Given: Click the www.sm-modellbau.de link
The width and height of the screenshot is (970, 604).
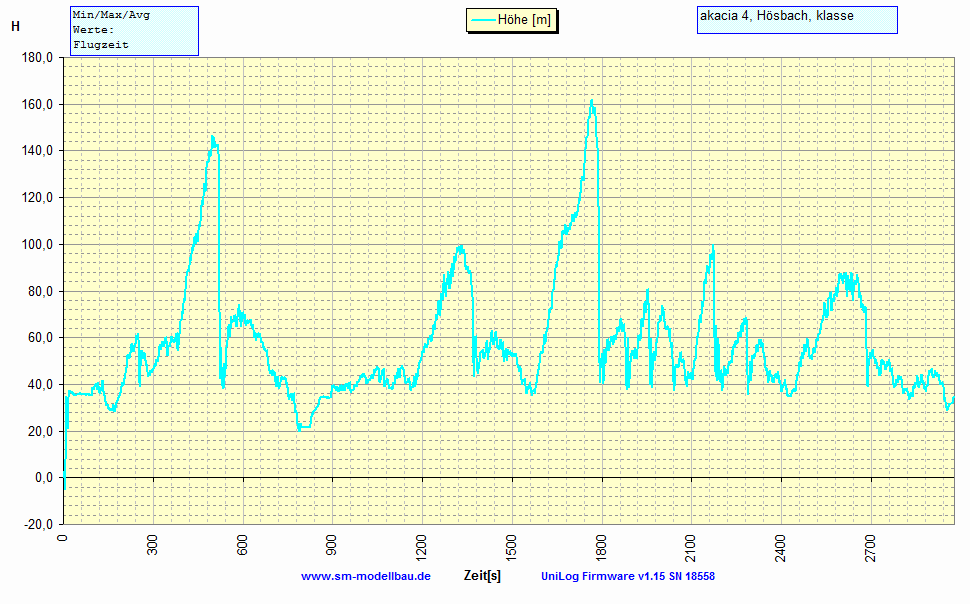Looking at the screenshot, I should point(365,577).
